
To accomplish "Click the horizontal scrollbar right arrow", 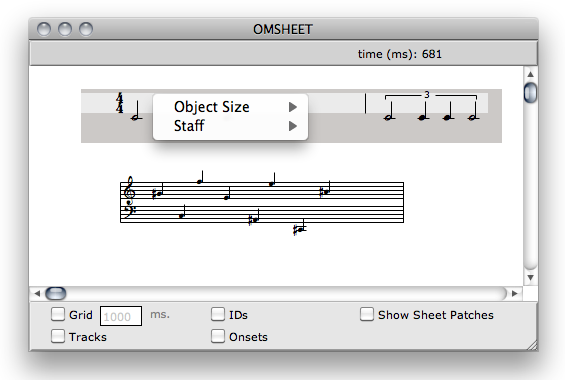I will (x=515, y=294).
